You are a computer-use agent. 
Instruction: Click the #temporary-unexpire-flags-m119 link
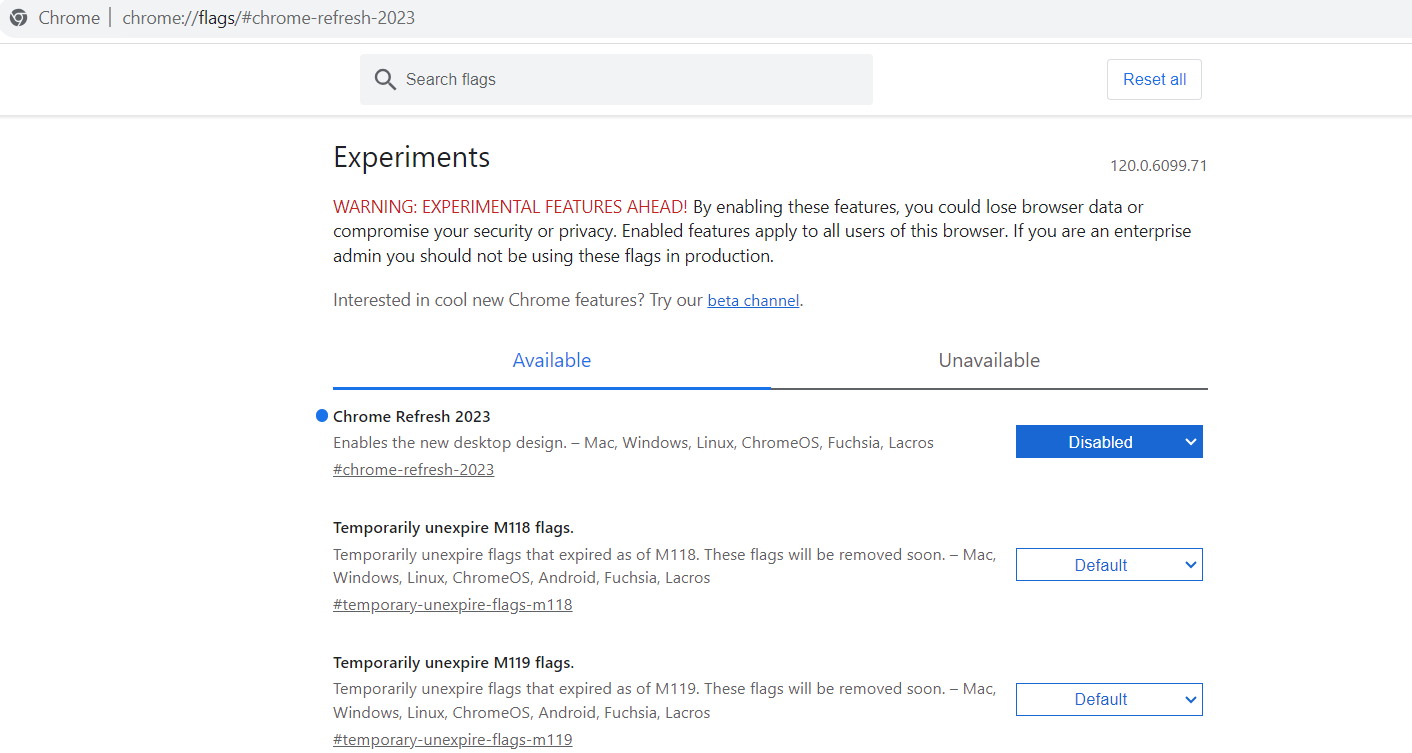tap(452, 740)
